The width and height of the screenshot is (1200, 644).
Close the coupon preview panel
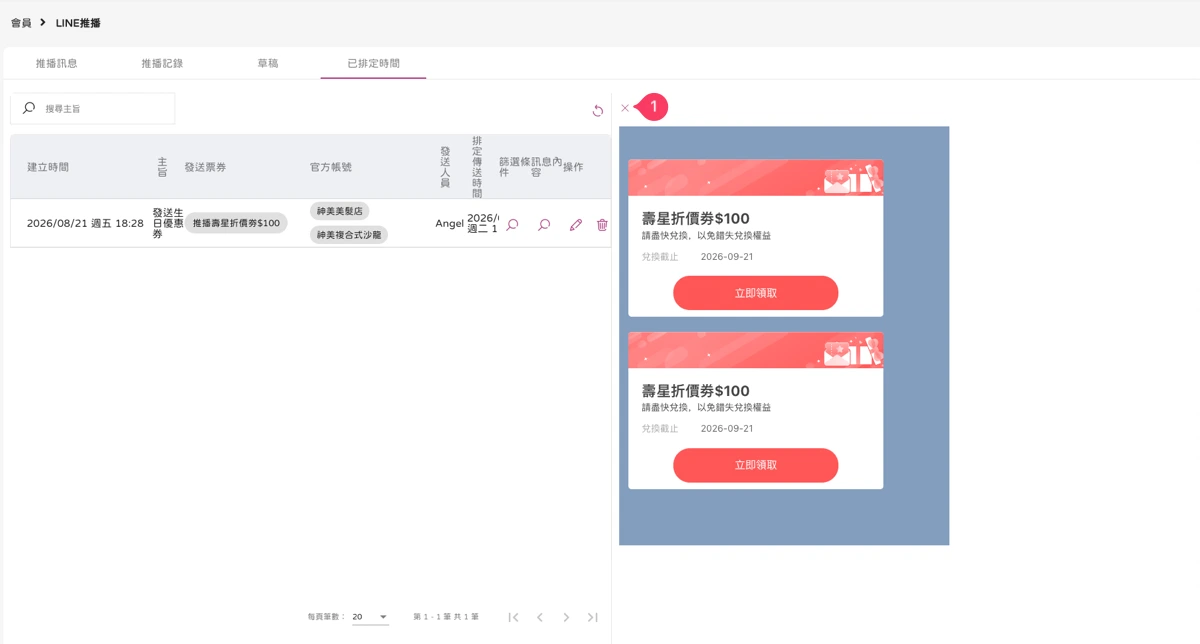tap(625, 108)
